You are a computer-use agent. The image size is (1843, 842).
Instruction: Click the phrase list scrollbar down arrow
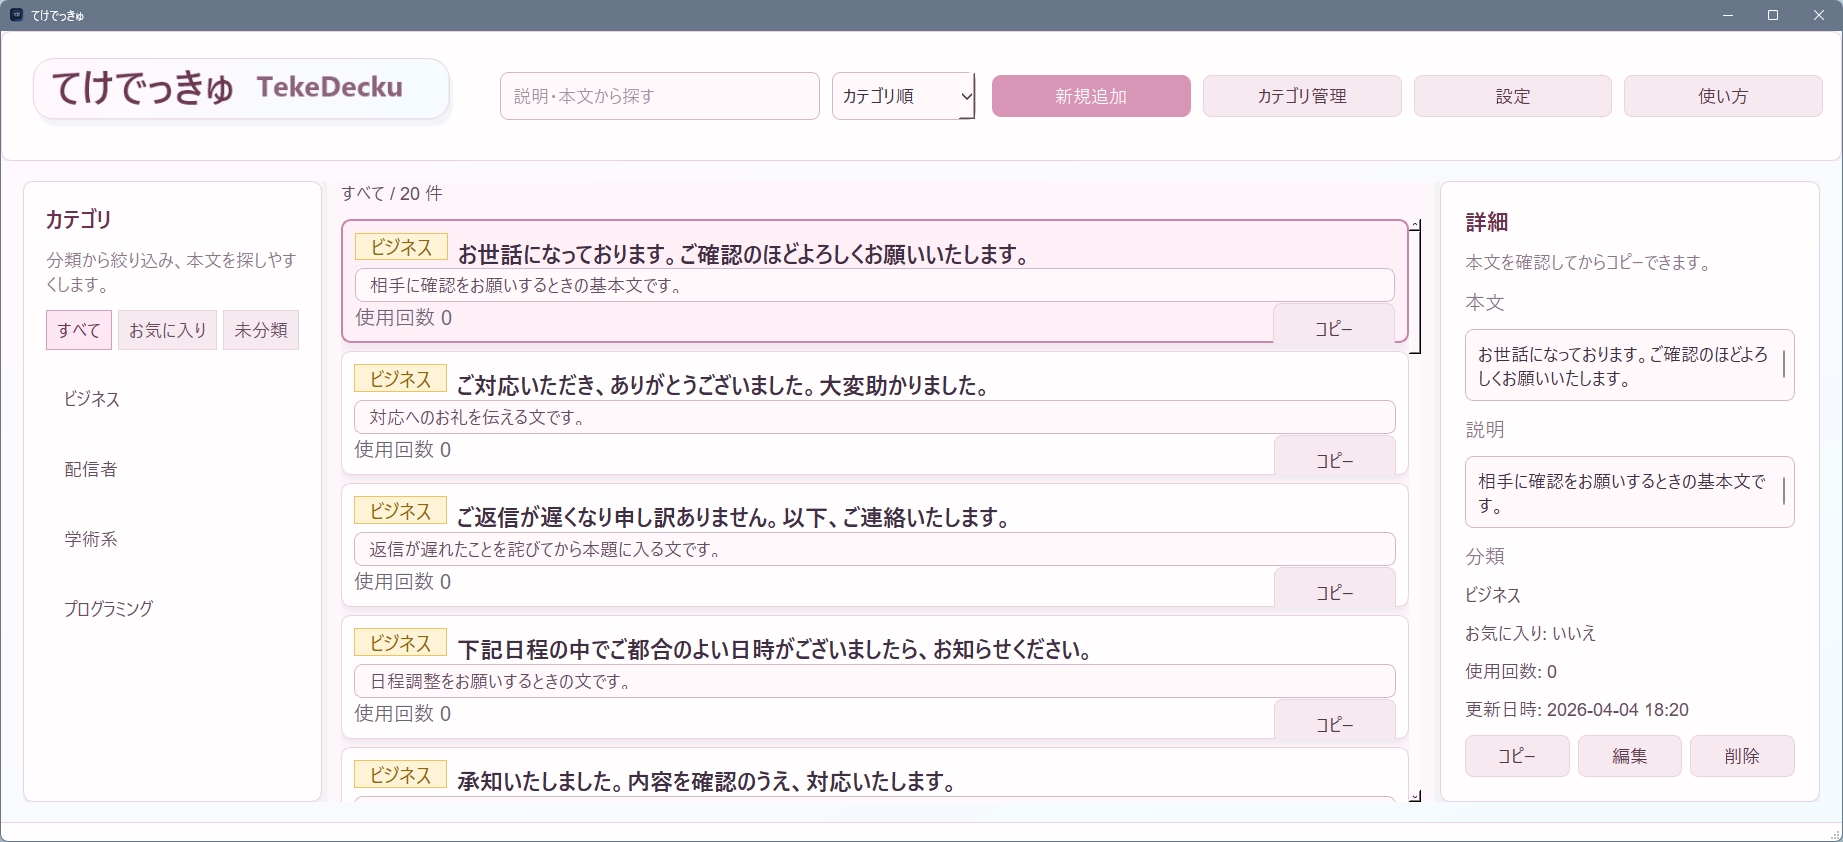[1415, 796]
